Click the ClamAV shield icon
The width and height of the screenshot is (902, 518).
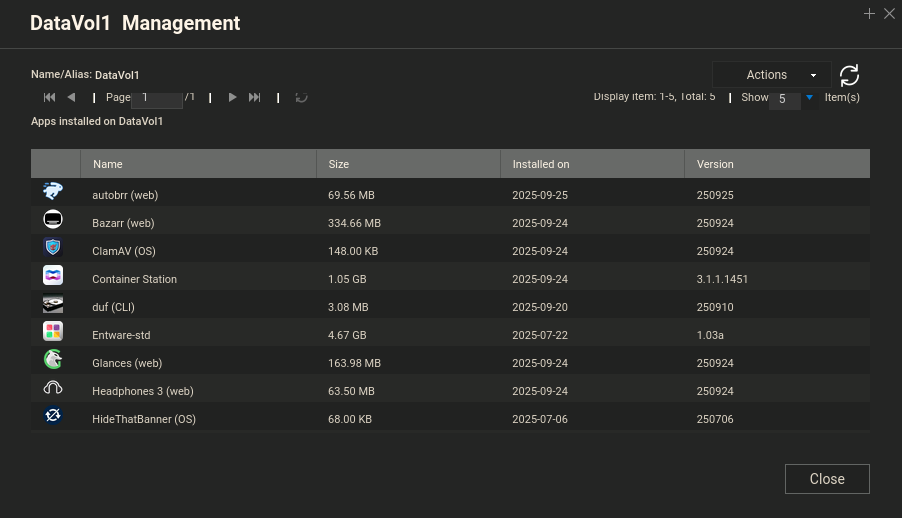pyautogui.click(x=53, y=247)
